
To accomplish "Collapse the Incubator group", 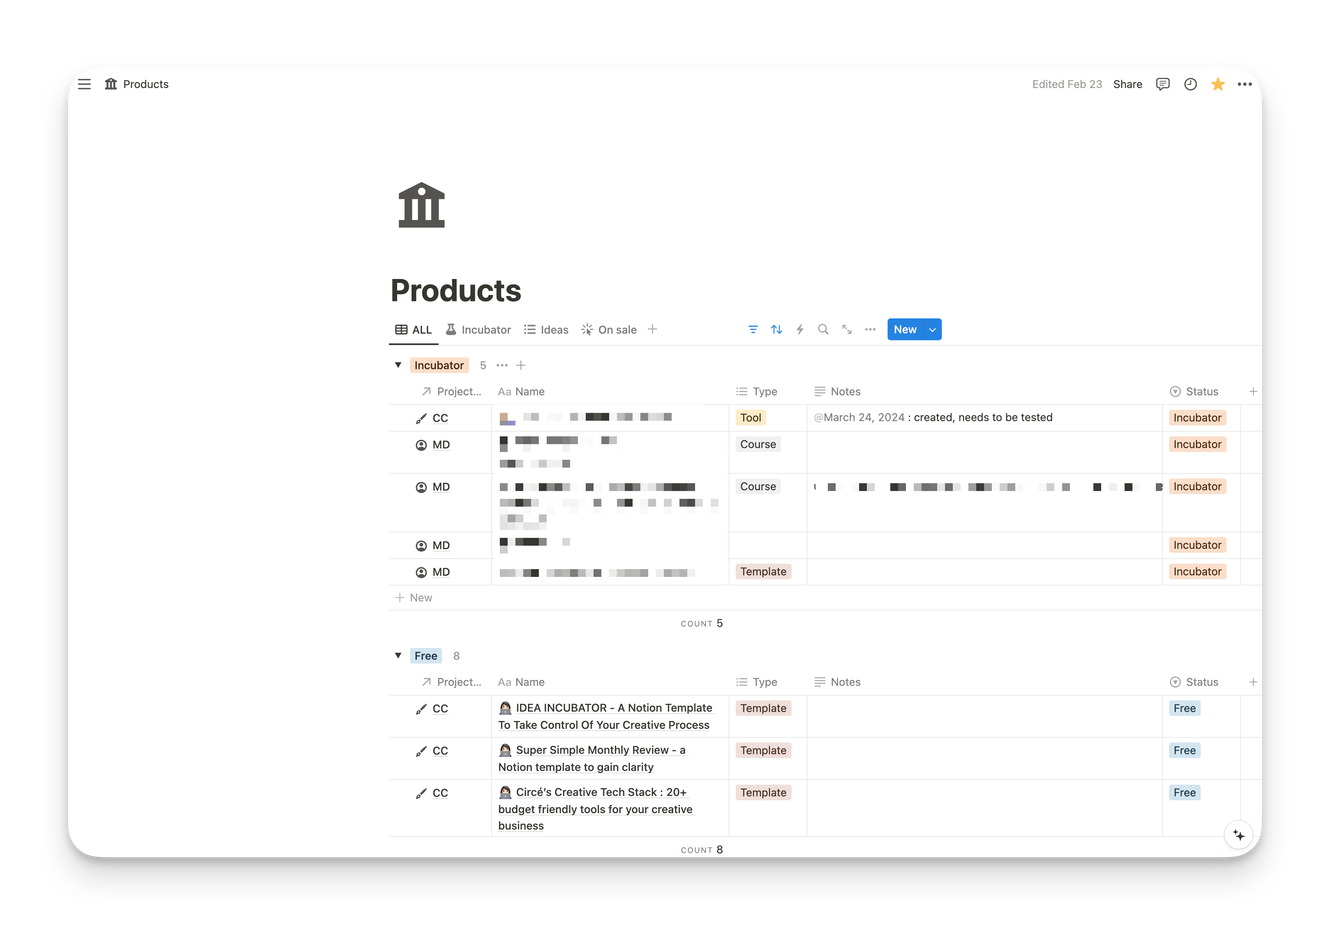I will pos(398,365).
